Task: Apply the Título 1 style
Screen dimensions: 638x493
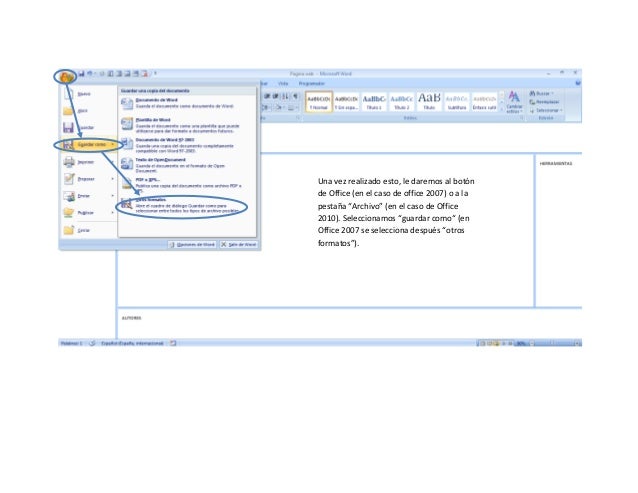Action: click(x=374, y=102)
